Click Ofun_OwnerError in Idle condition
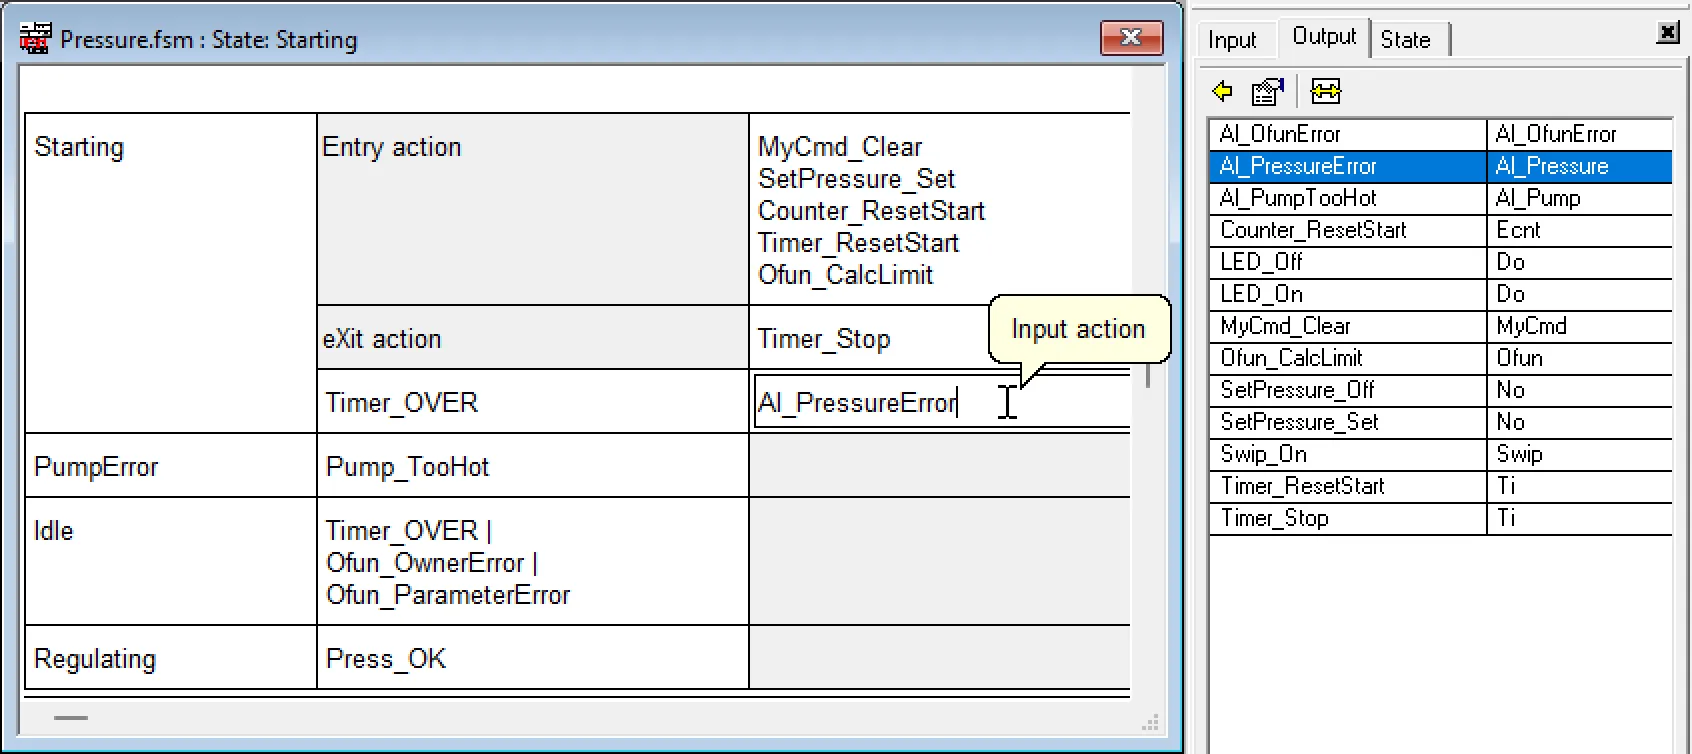Image resolution: width=1692 pixels, height=754 pixels. 426,563
